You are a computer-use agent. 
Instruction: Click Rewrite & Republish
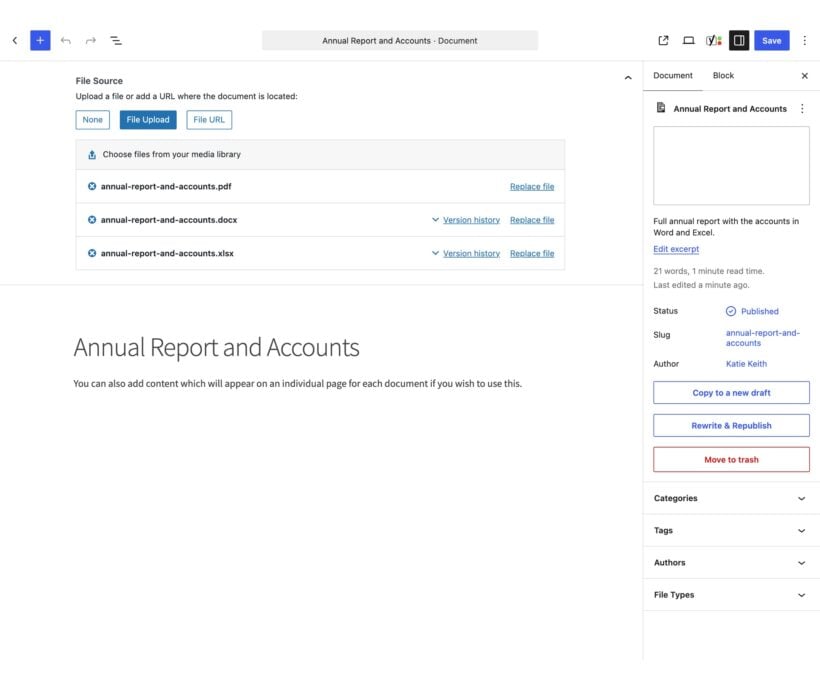(x=731, y=426)
